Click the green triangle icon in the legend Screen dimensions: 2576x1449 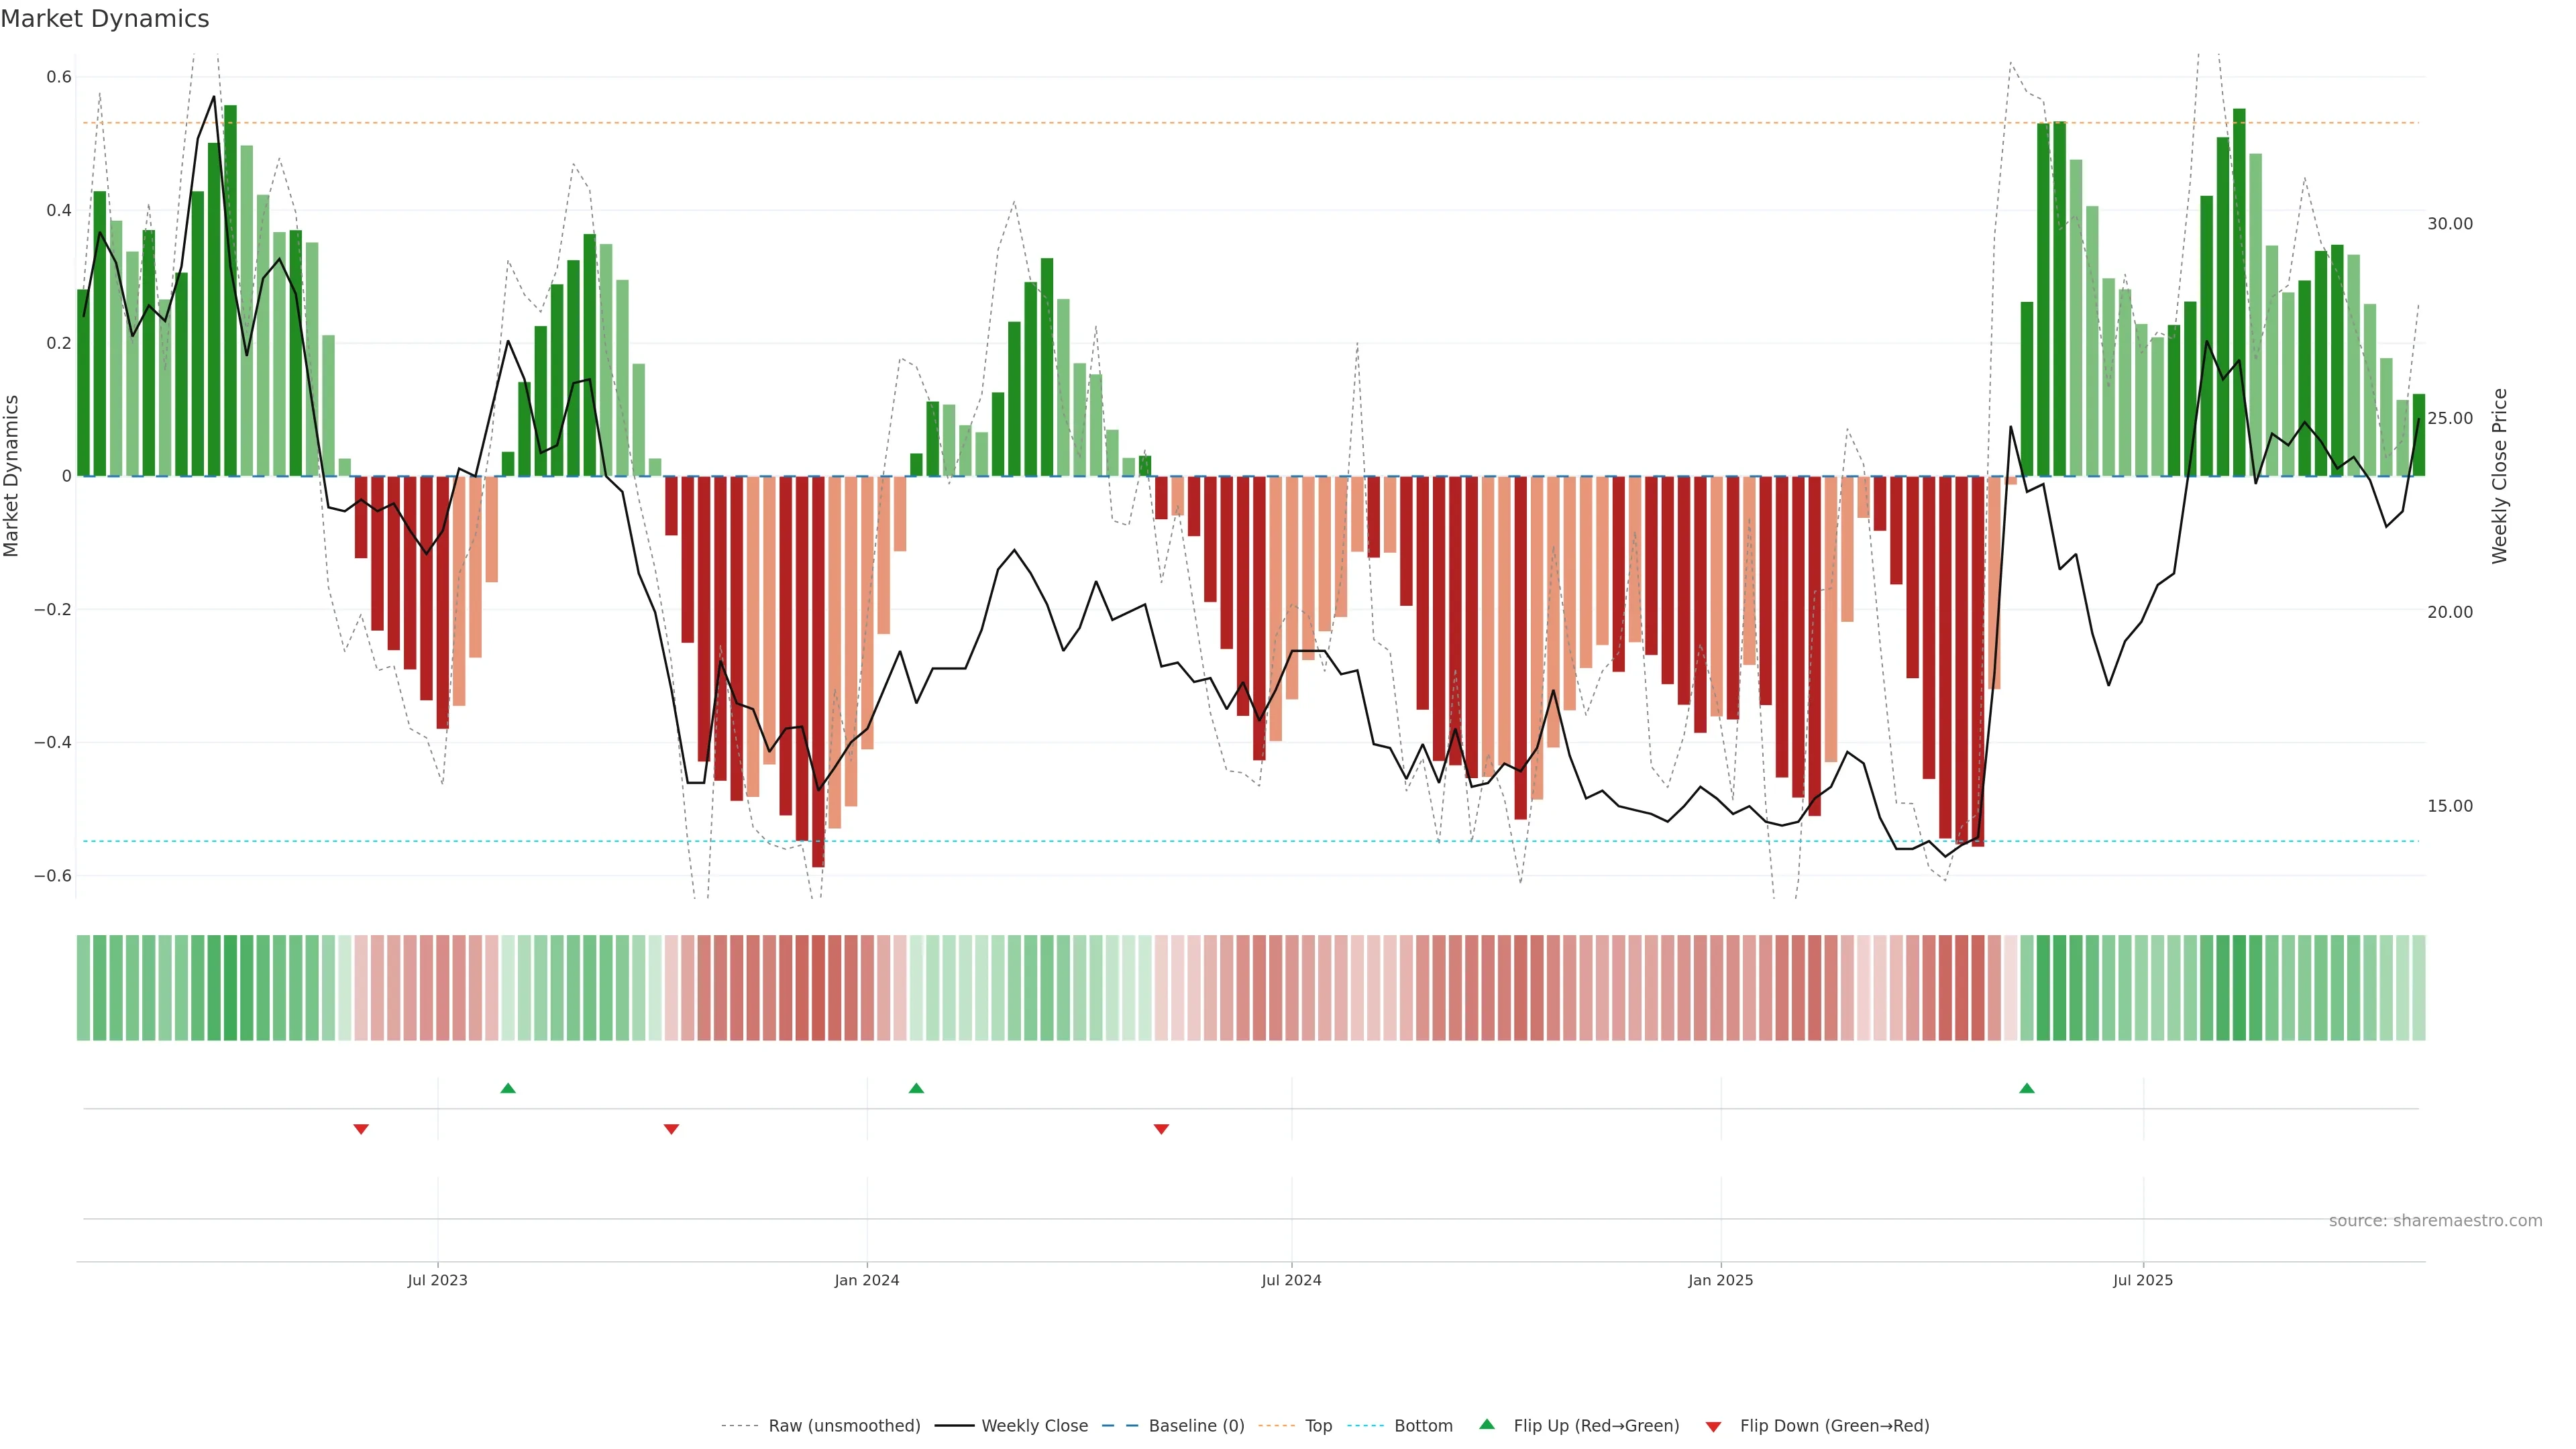click(x=1487, y=1424)
